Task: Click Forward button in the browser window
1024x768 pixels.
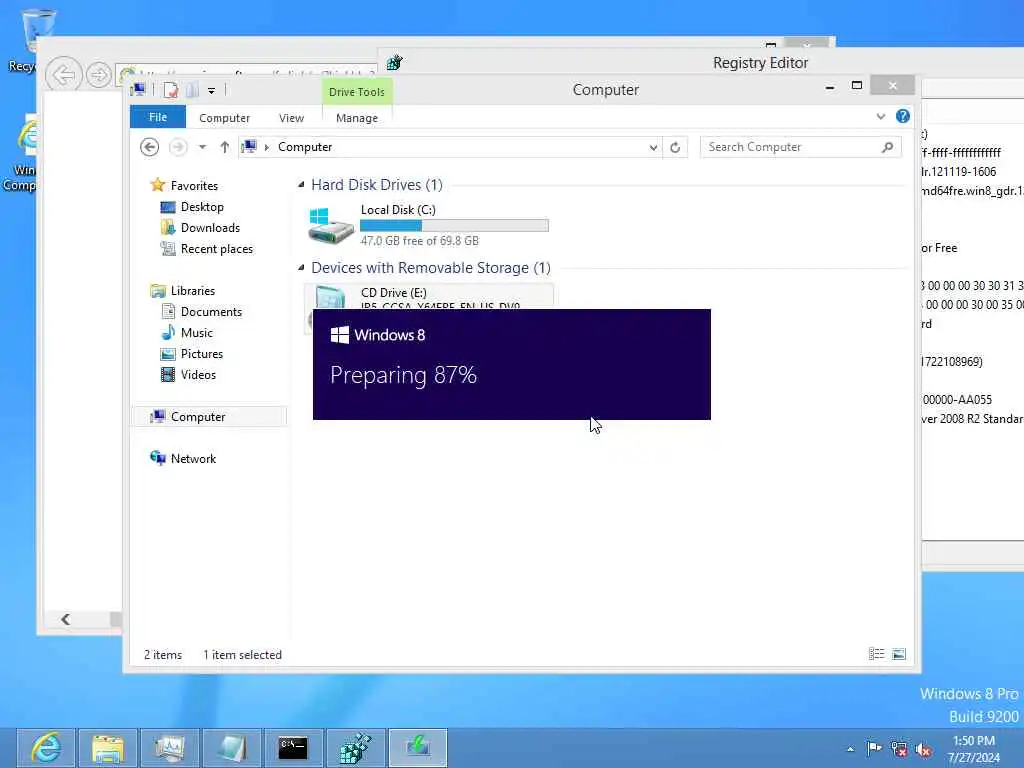Action: pyautogui.click(x=99, y=75)
